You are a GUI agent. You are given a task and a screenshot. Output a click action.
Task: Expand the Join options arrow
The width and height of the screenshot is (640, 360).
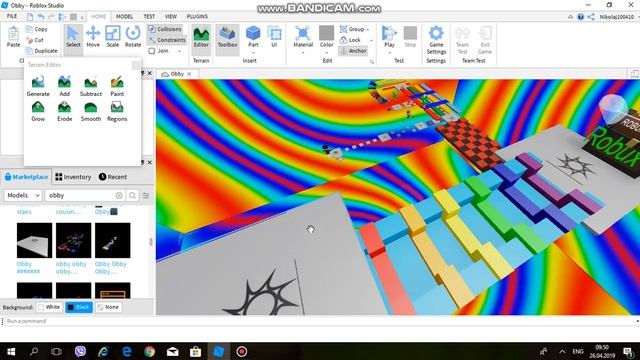(179, 51)
